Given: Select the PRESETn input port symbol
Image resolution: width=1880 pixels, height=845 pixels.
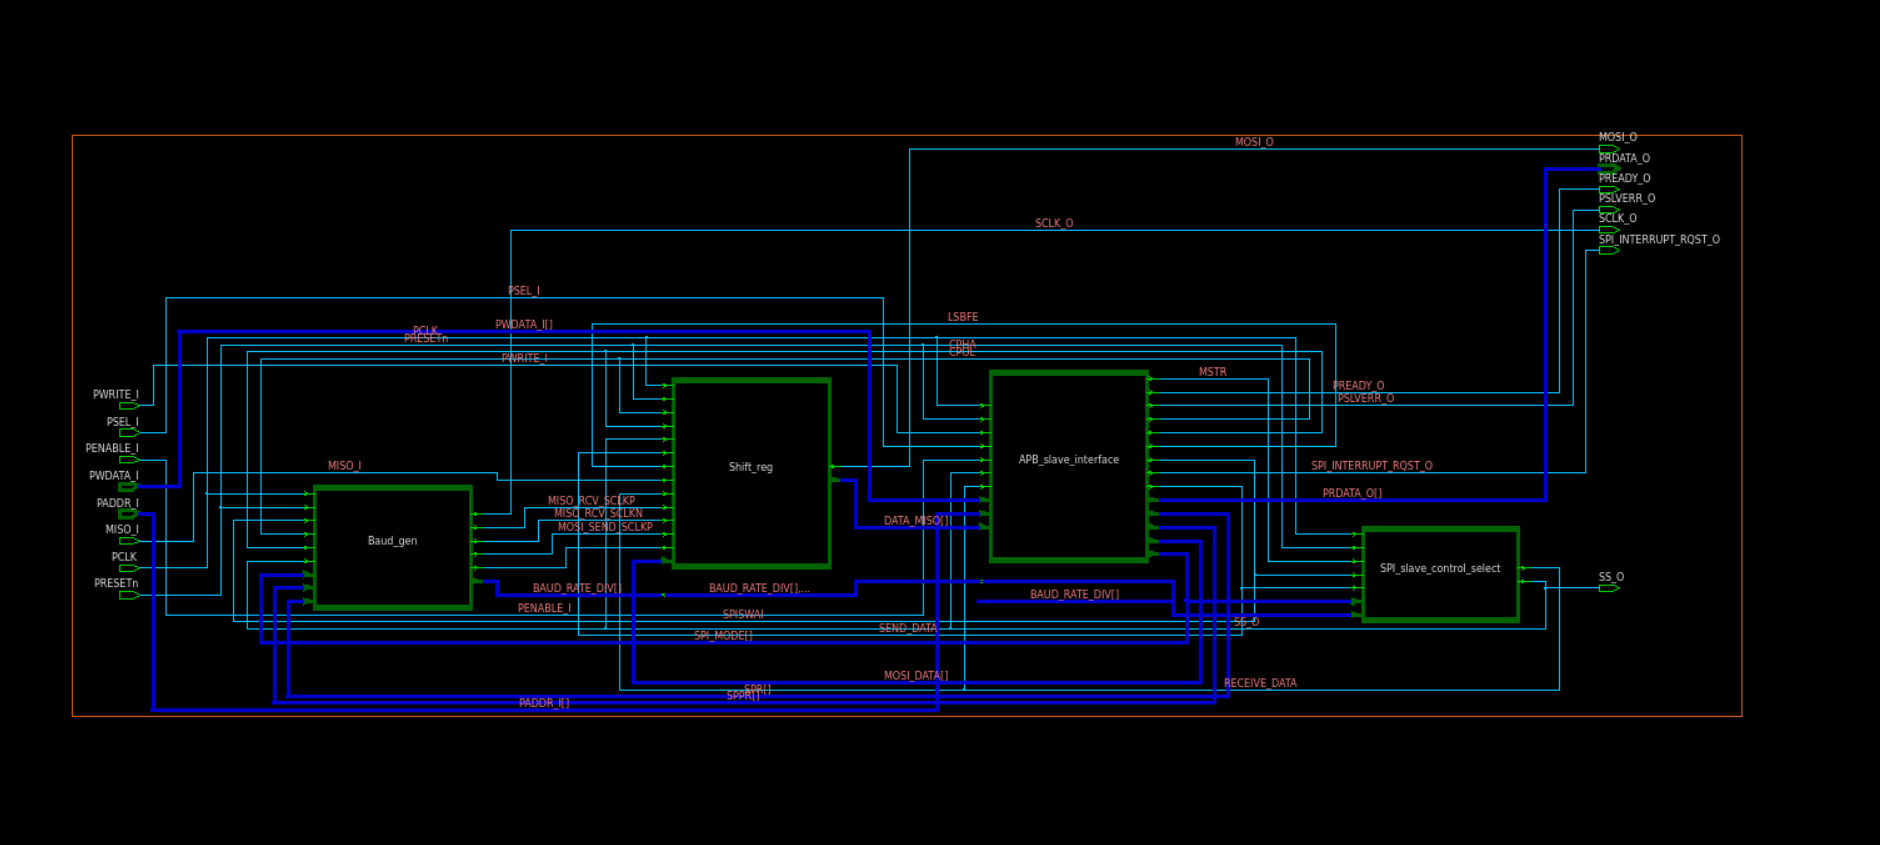Looking at the screenshot, I should click(x=129, y=595).
